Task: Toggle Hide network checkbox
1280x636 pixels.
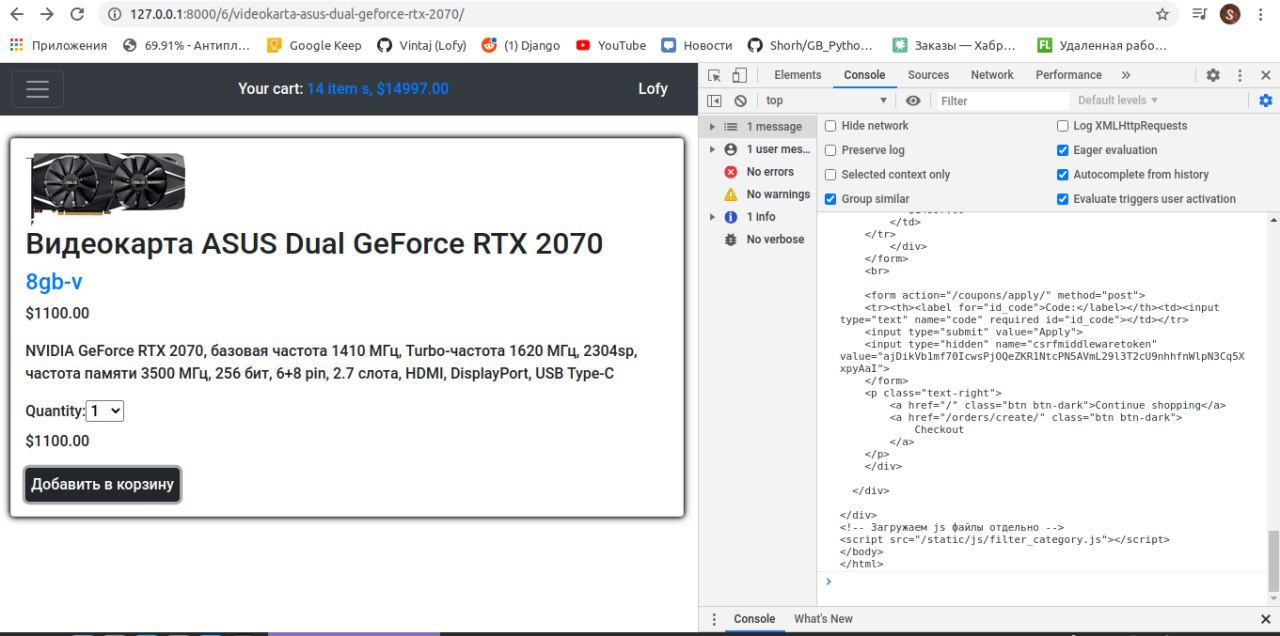Action: [830, 126]
